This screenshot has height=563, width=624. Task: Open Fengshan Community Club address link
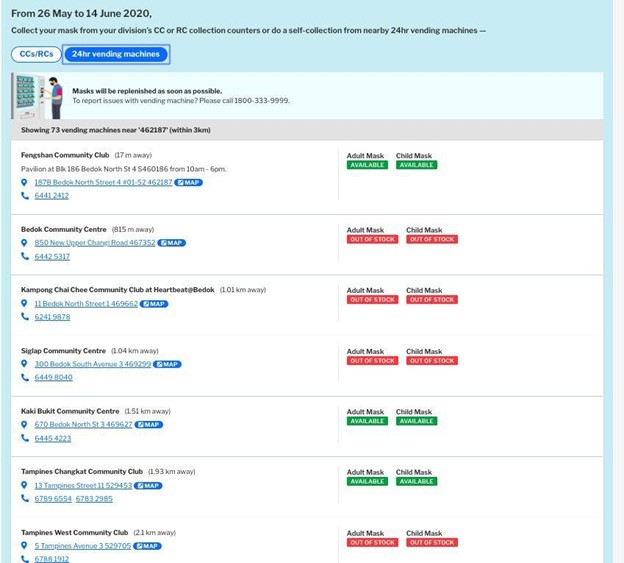103,182
